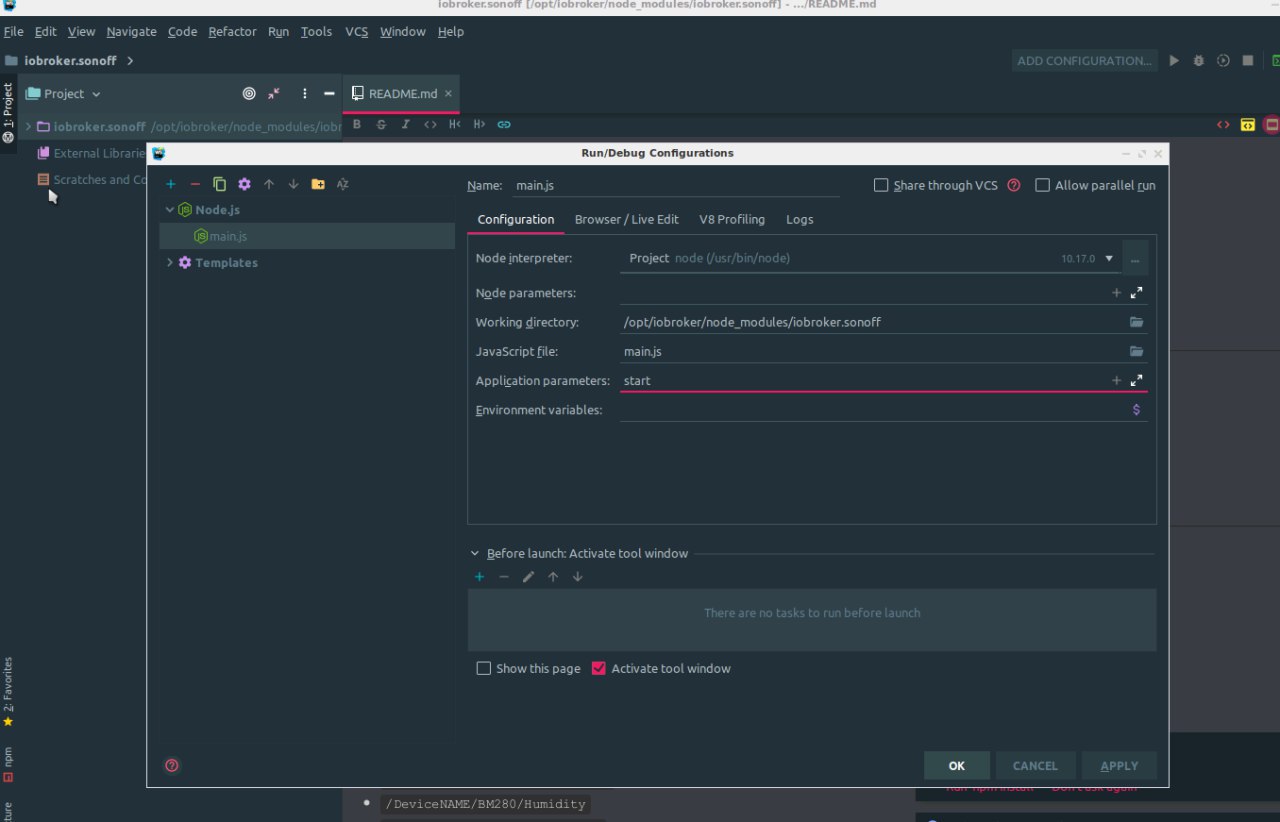This screenshot has height=822, width=1280.
Task: Collapse all in the Project panel
Action: tap(274, 93)
